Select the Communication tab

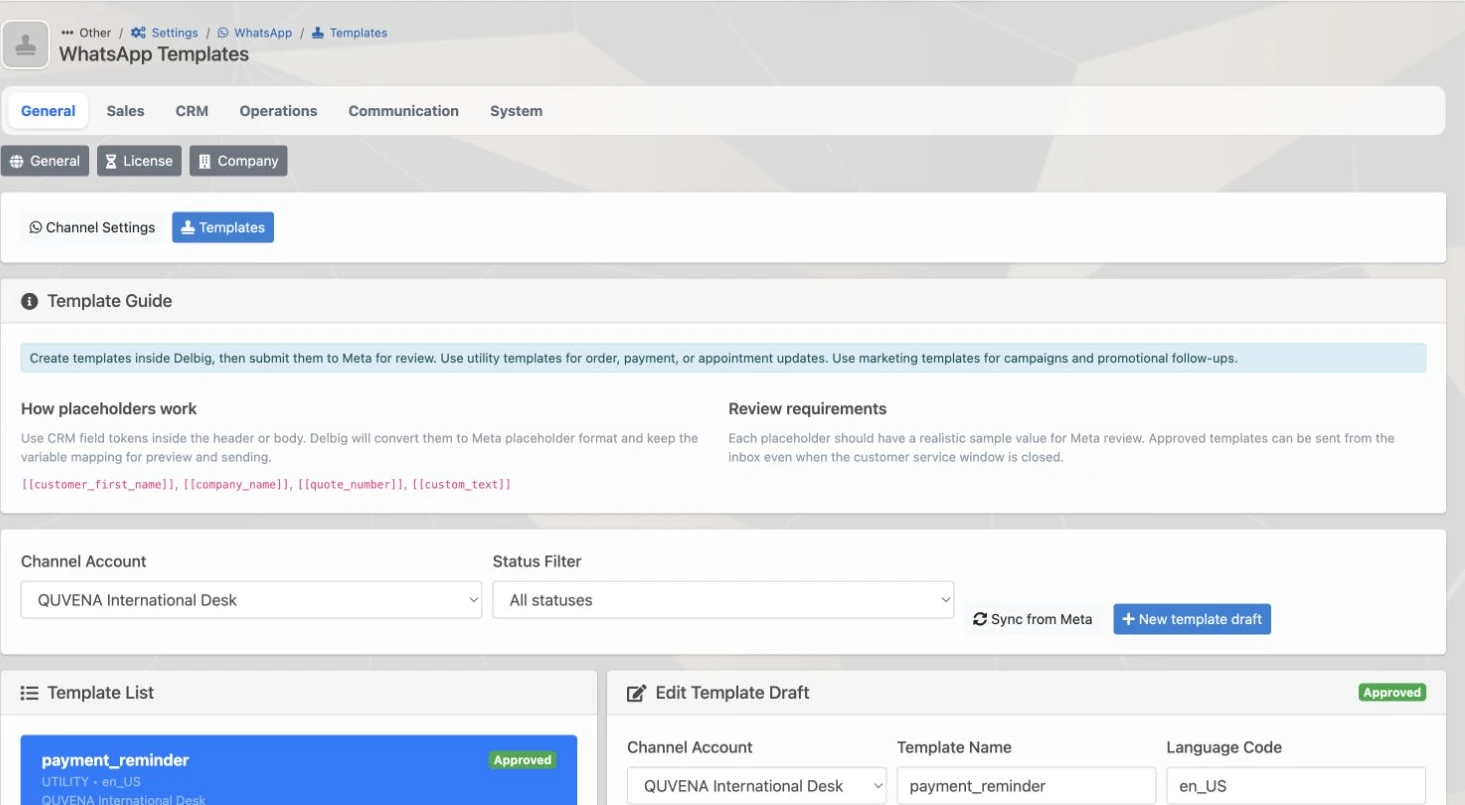pos(403,111)
